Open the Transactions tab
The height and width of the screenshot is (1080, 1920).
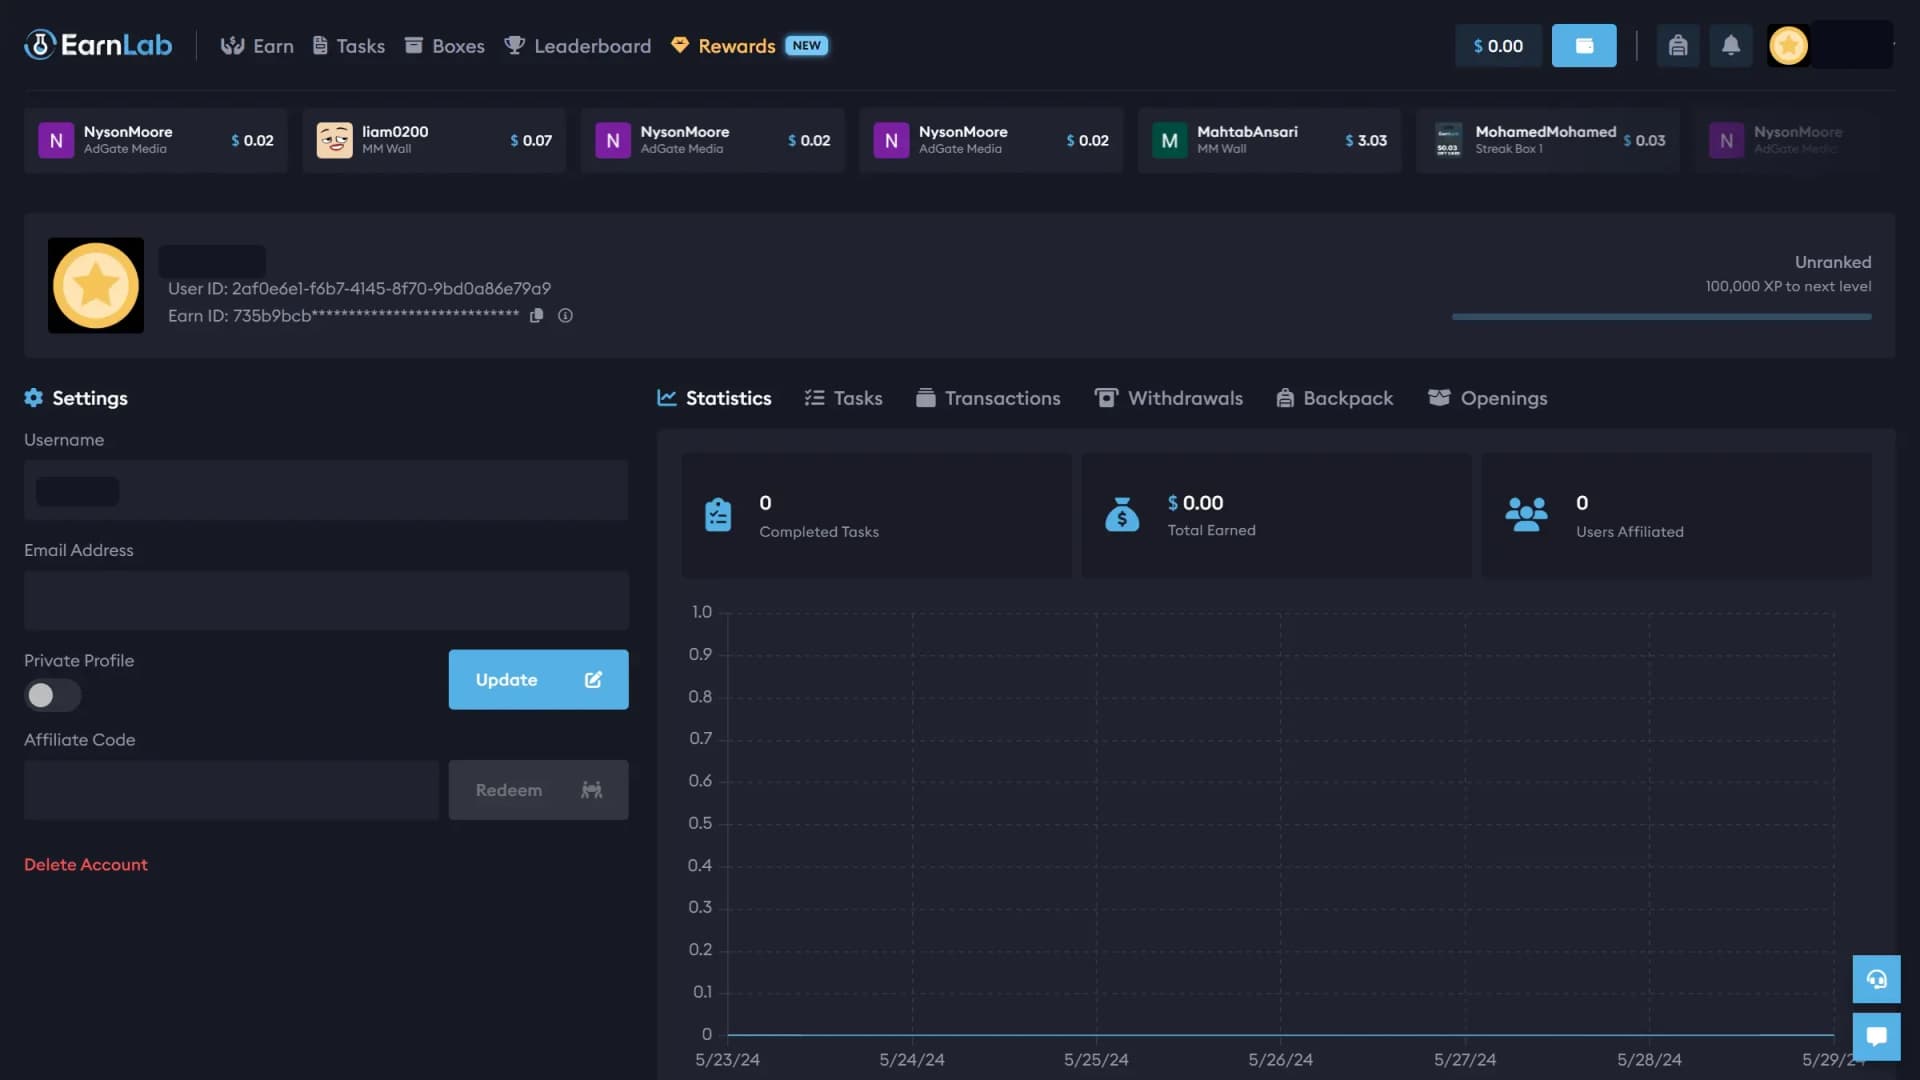coord(988,398)
